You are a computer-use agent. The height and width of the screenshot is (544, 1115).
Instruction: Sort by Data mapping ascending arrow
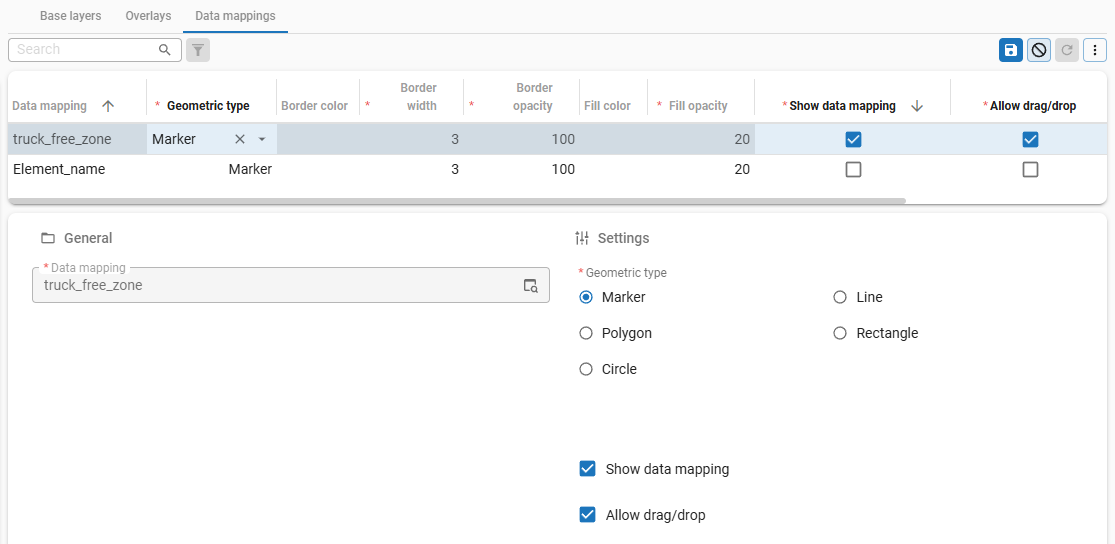pos(108,106)
